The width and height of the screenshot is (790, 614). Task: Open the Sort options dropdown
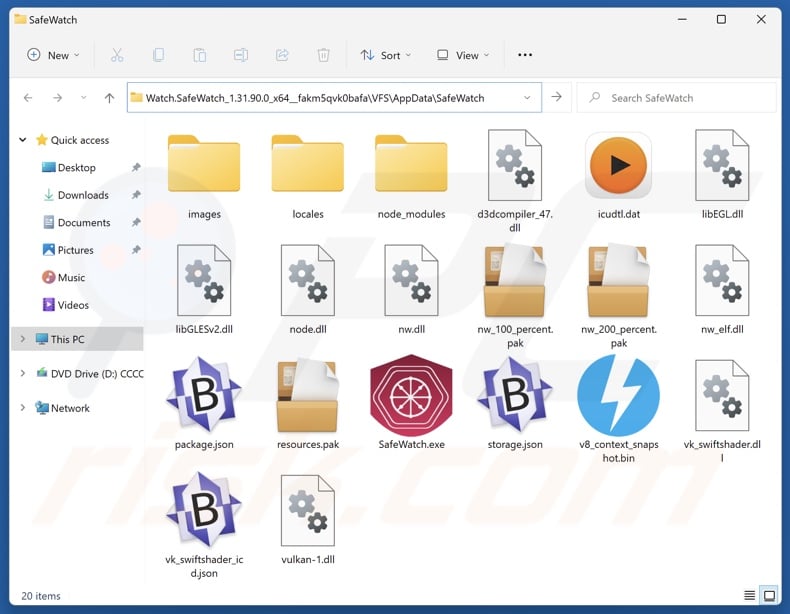pos(386,55)
